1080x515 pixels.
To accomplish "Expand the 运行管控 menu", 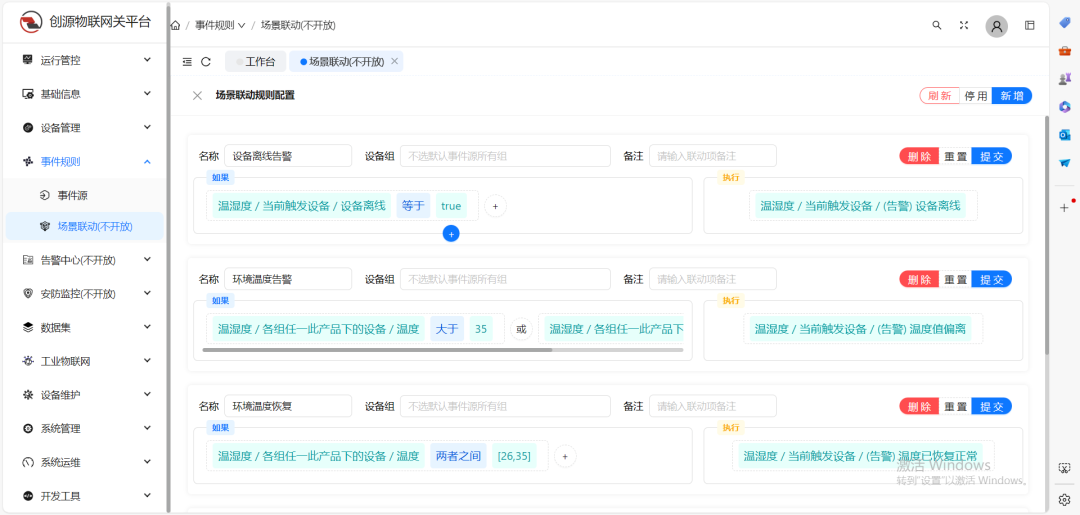I will (x=85, y=60).
